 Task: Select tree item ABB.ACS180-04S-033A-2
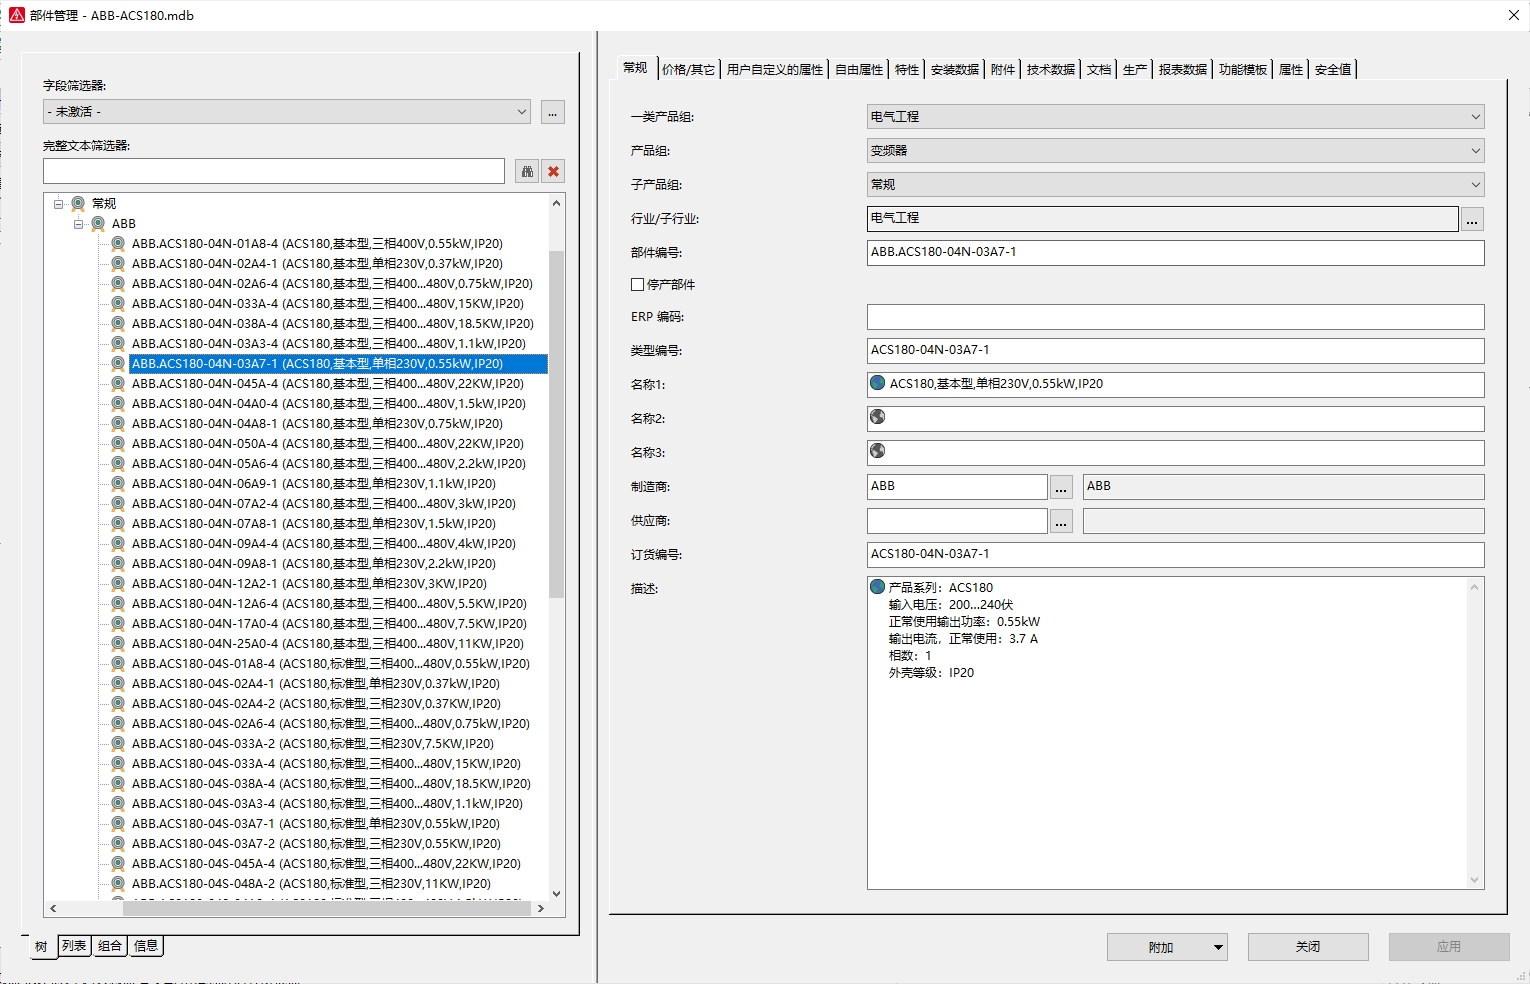[313, 743]
